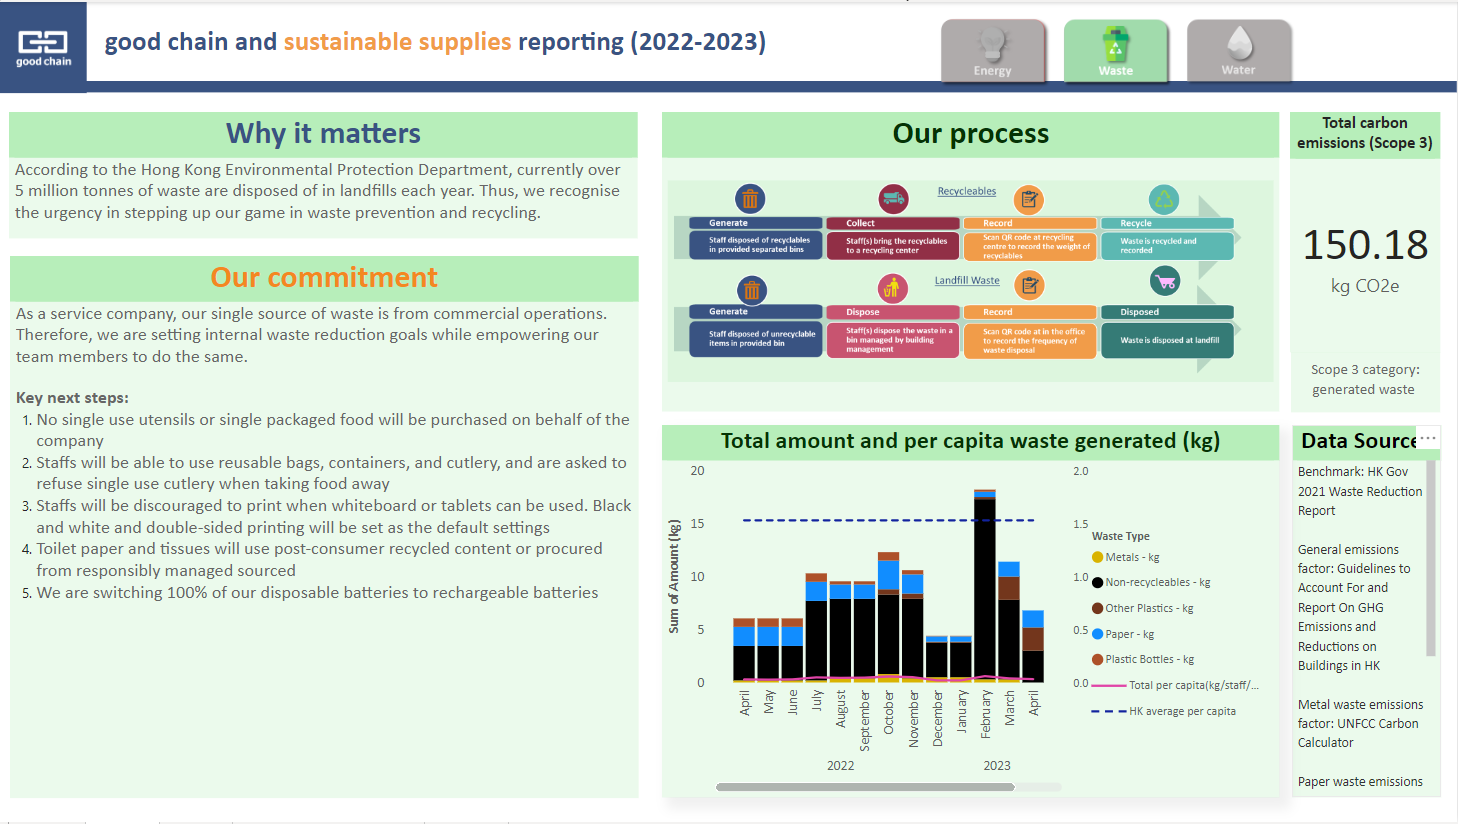Click 'Staff(s) bring the recyclables' box

893,246
